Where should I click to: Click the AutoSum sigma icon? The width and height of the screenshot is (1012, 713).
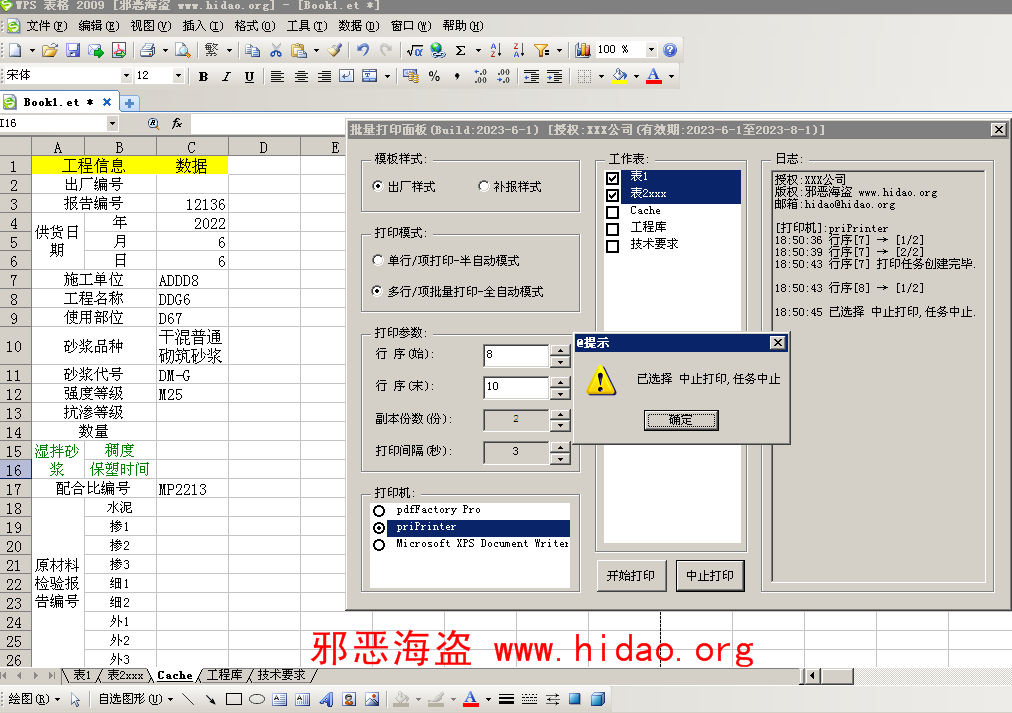(460, 50)
